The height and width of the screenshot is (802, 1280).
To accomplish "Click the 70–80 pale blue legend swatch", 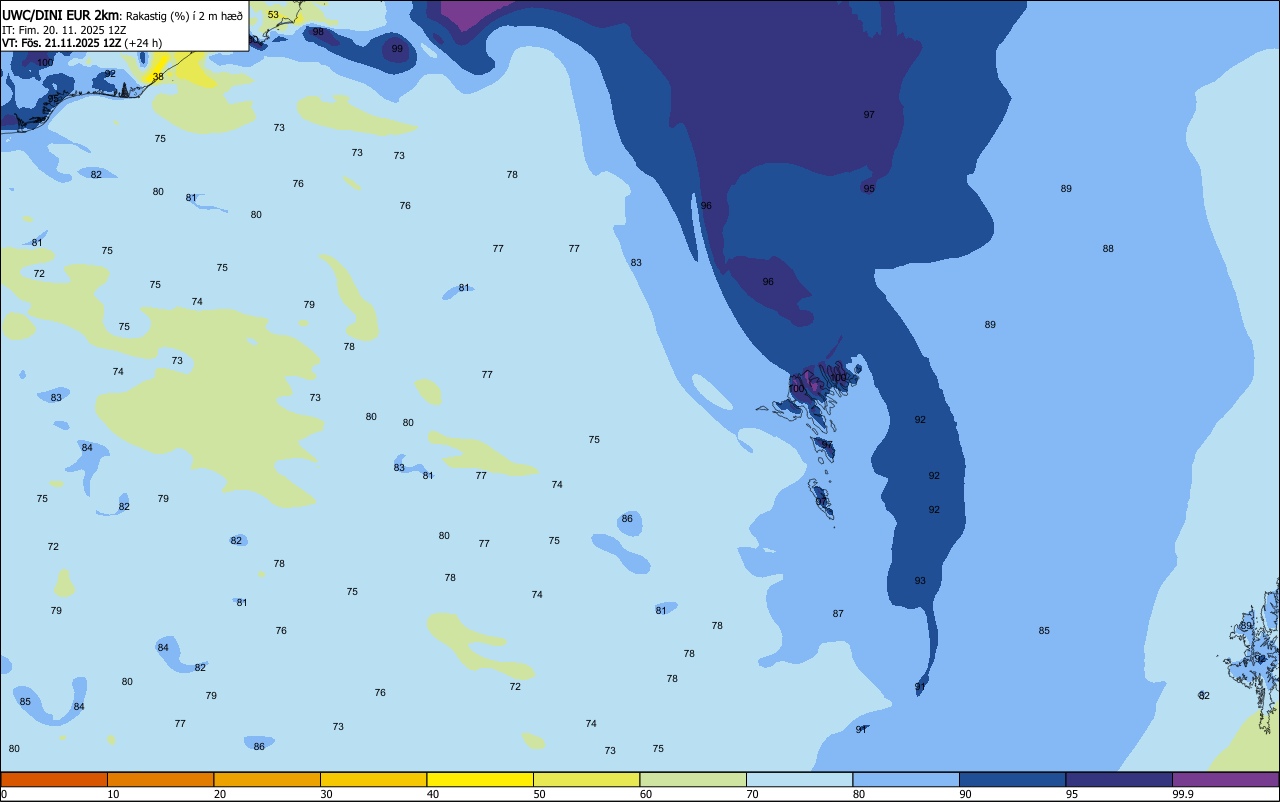I will 799,779.
